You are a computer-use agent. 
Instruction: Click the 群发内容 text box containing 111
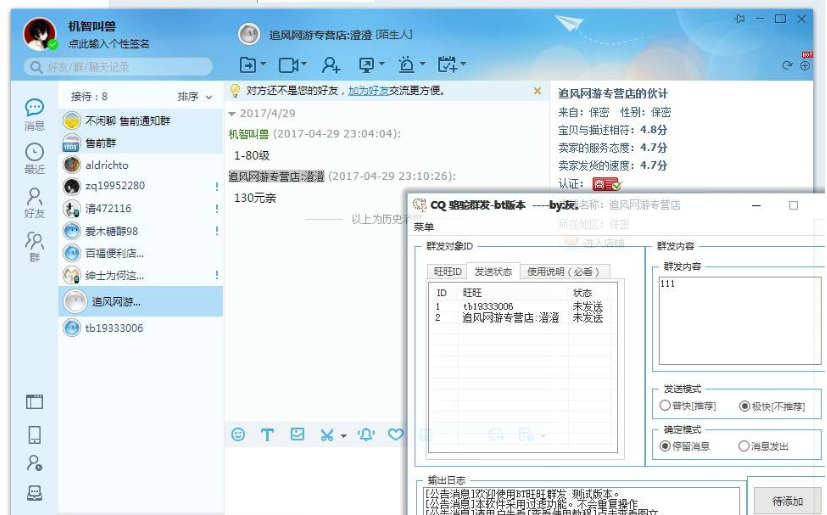[739, 320]
